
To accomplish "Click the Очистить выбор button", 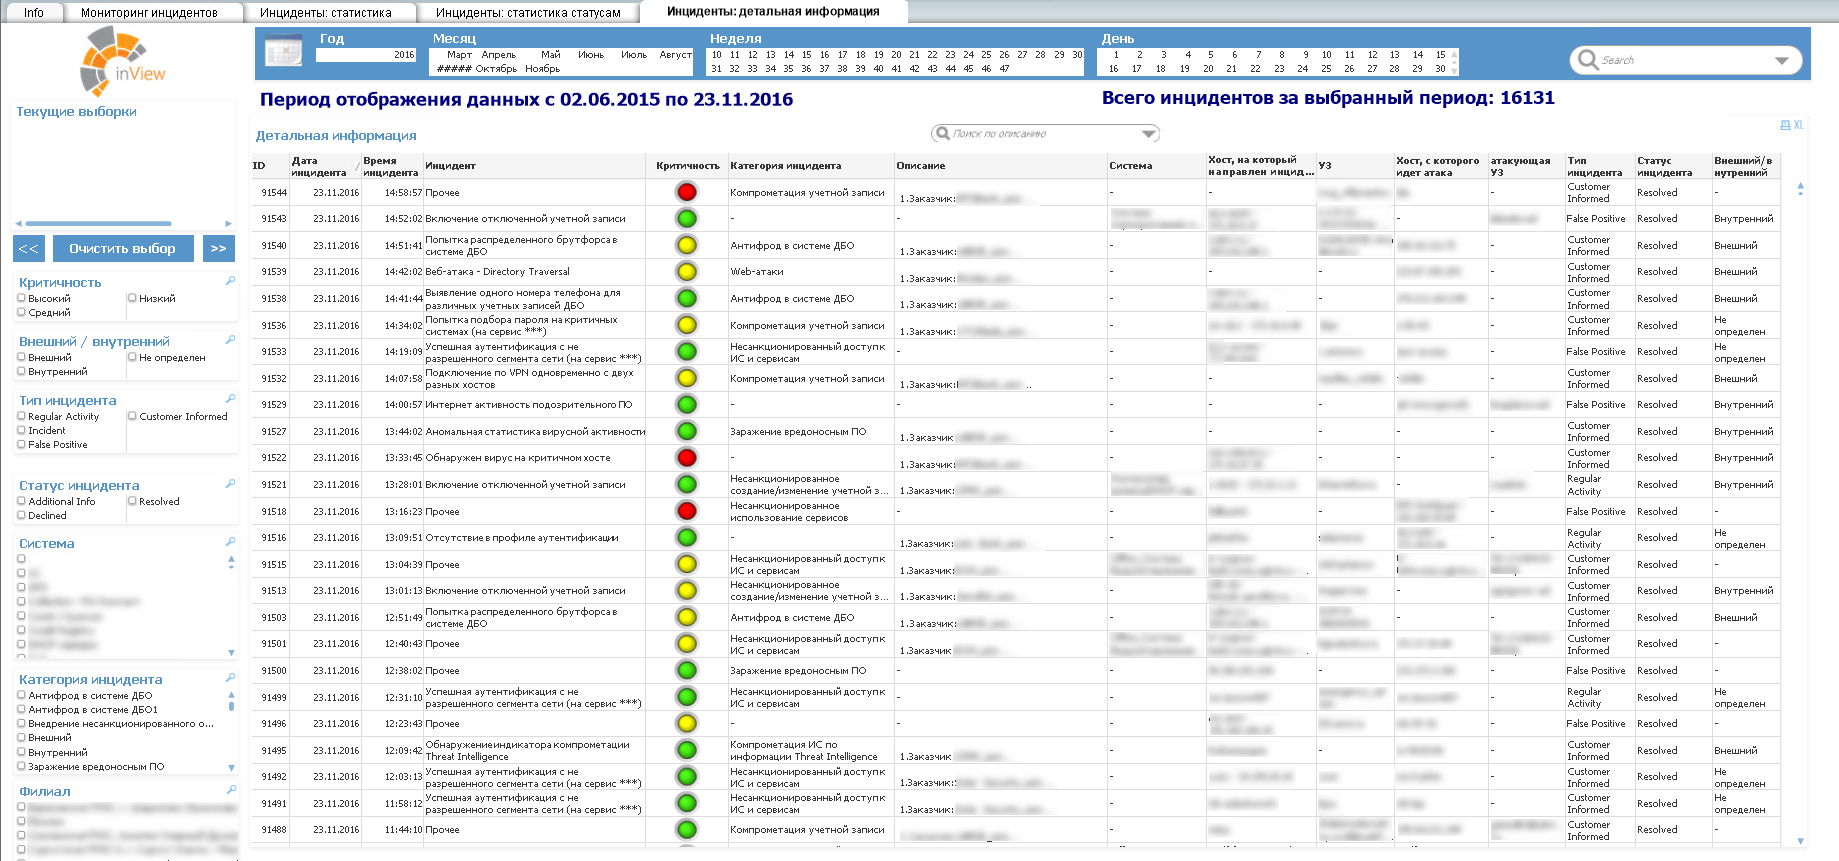I will (x=122, y=248).
